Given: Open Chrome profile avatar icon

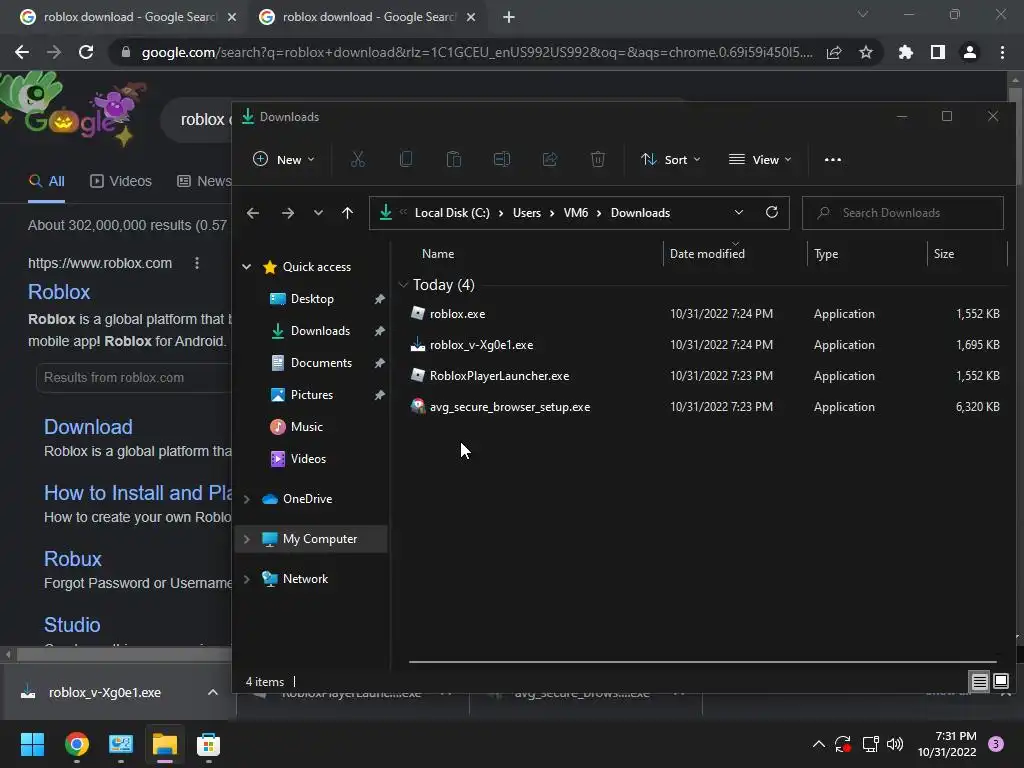Looking at the screenshot, I should [x=970, y=52].
